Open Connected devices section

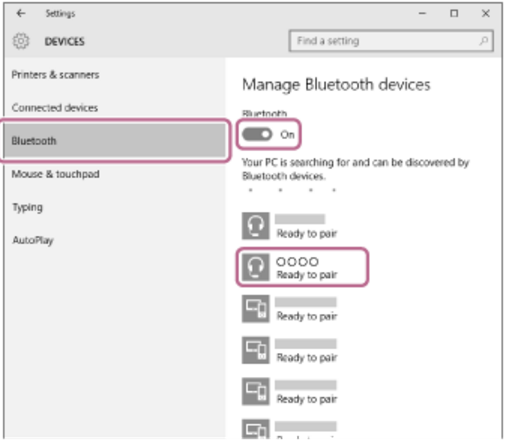[x=55, y=108]
